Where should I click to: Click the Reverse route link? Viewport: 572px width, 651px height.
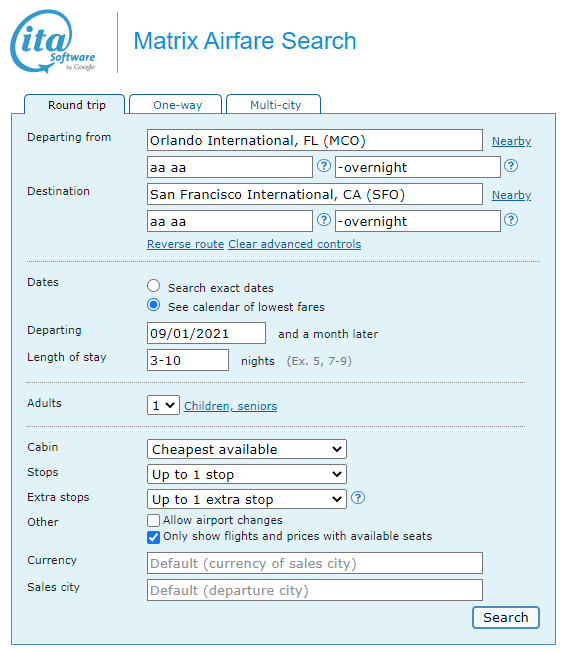(x=186, y=244)
